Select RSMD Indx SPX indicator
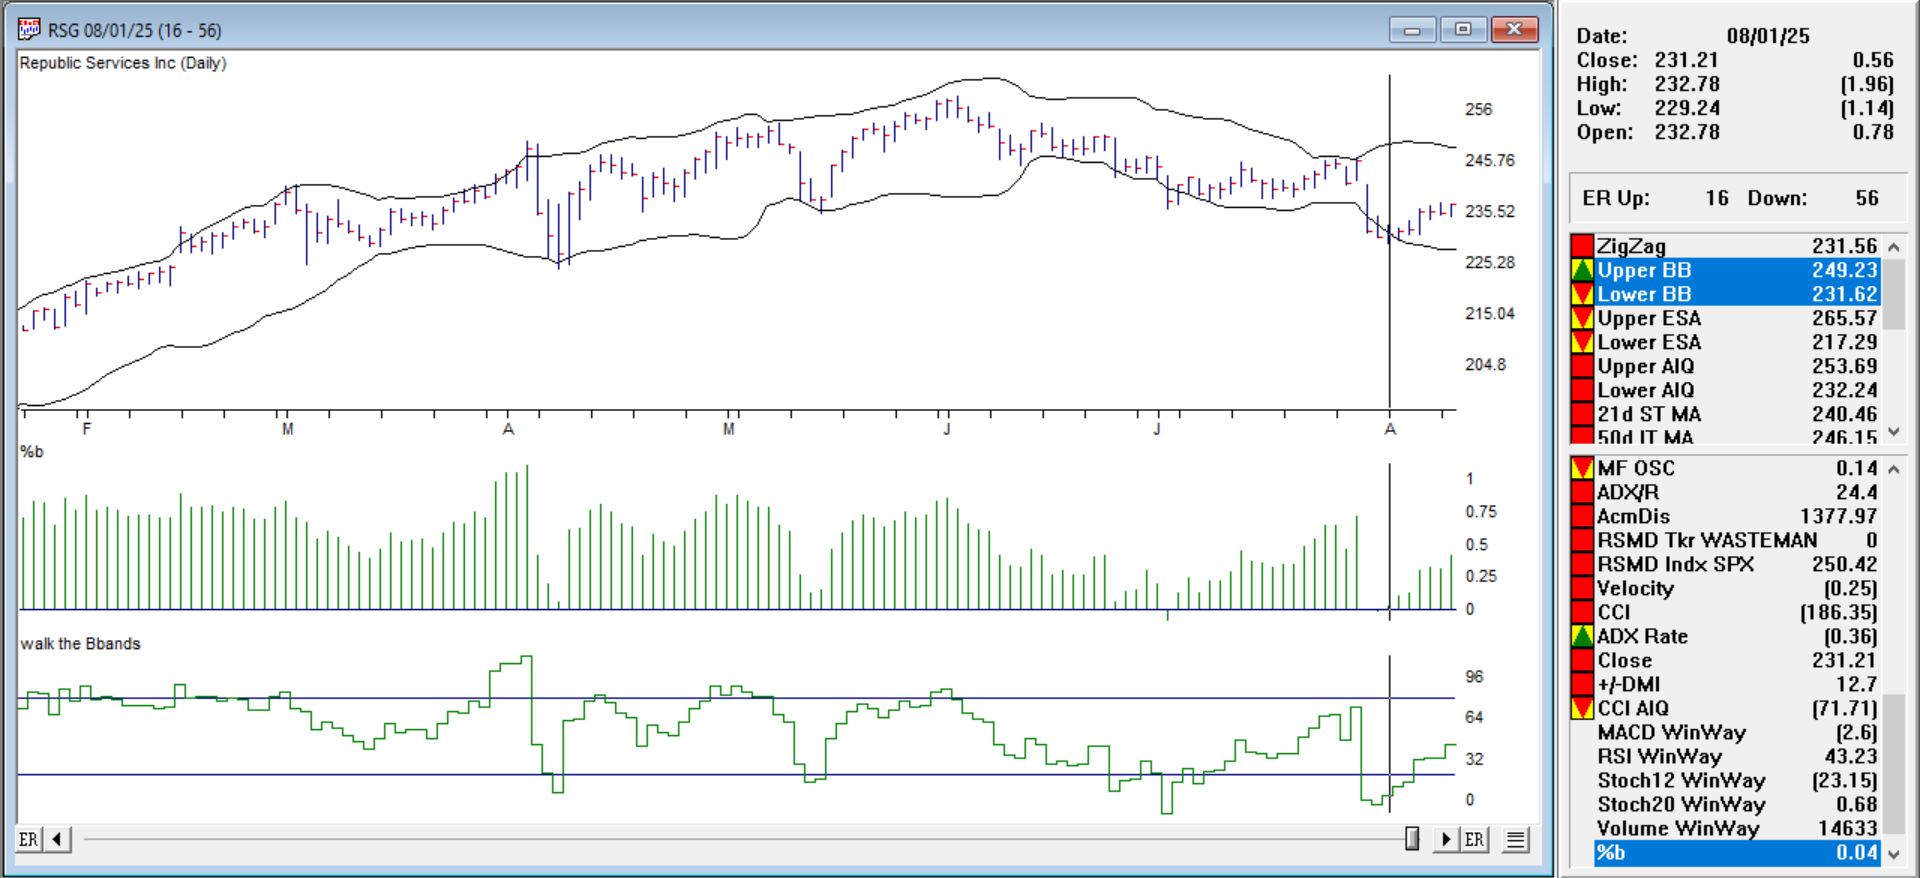Viewport: 1920px width, 878px height. pyautogui.click(x=1736, y=564)
